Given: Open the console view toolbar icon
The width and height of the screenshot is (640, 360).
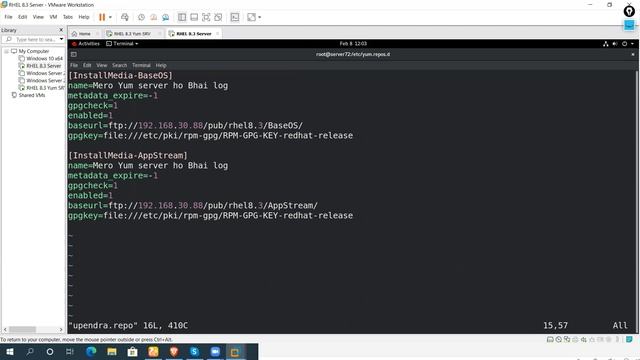Looking at the screenshot, I should tap(235, 17).
